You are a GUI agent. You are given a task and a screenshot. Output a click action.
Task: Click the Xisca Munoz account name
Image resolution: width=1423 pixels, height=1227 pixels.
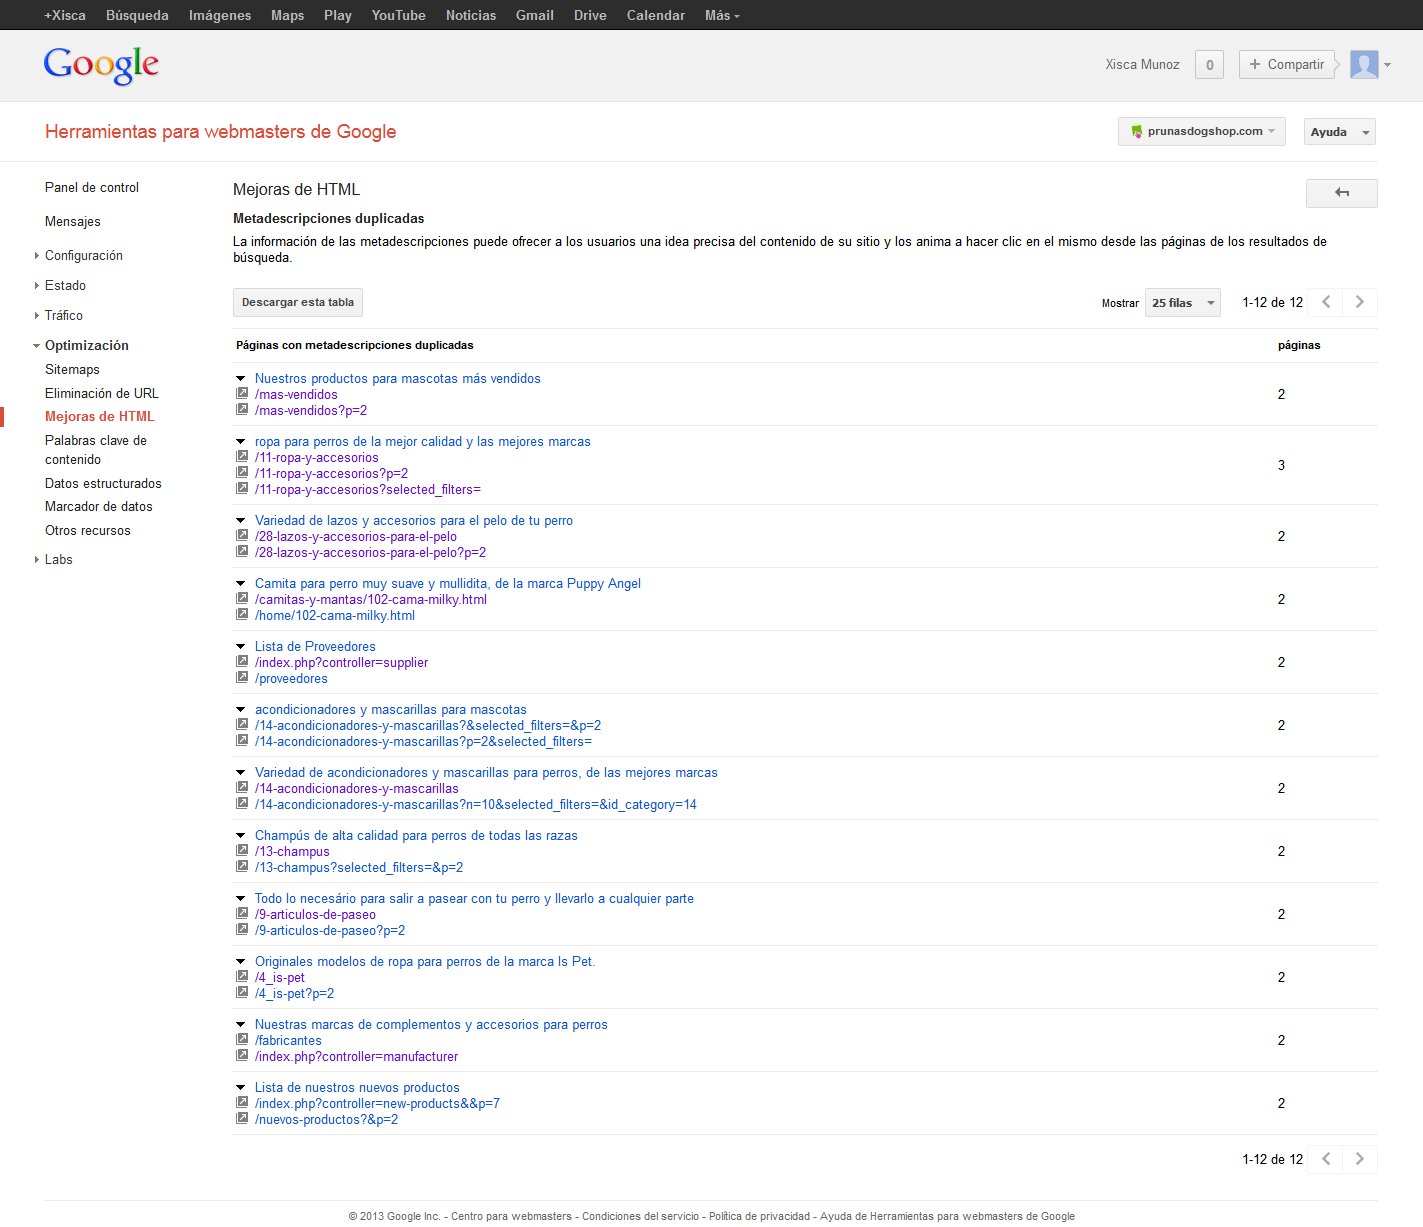1142,65
